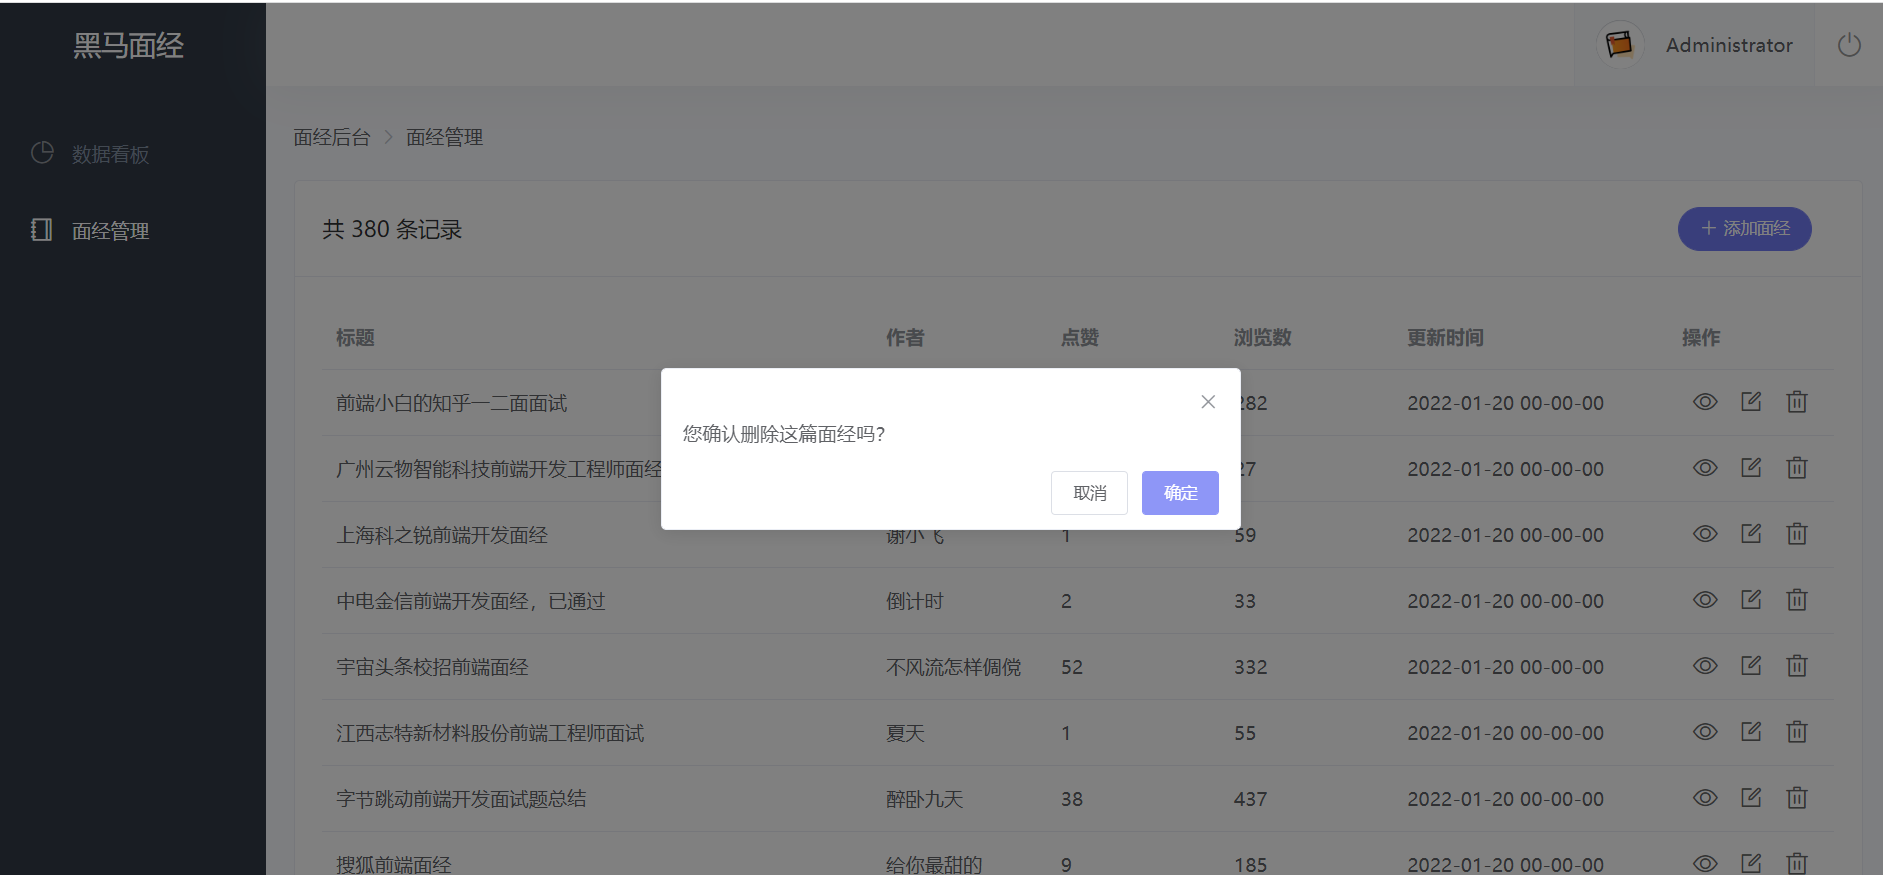Preview the 搜狐前端面经 article
This screenshot has height=875, width=1883.
[1705, 864]
